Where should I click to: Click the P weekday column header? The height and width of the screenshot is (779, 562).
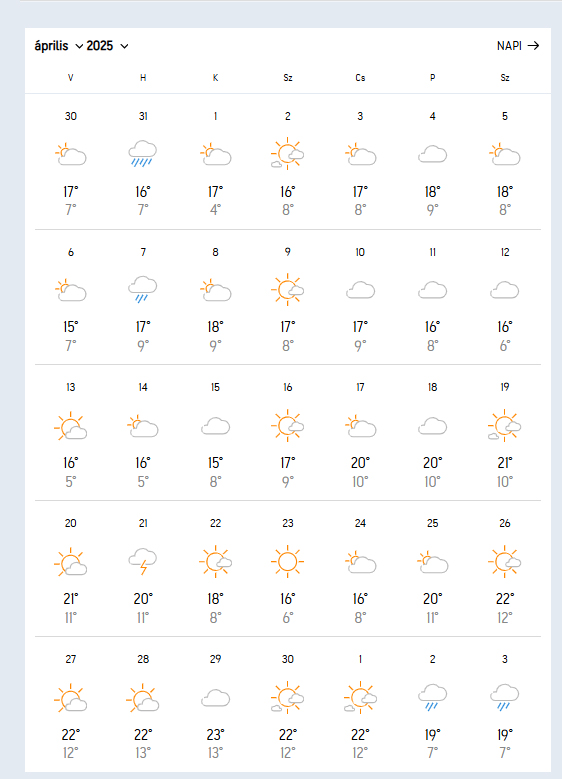432,78
